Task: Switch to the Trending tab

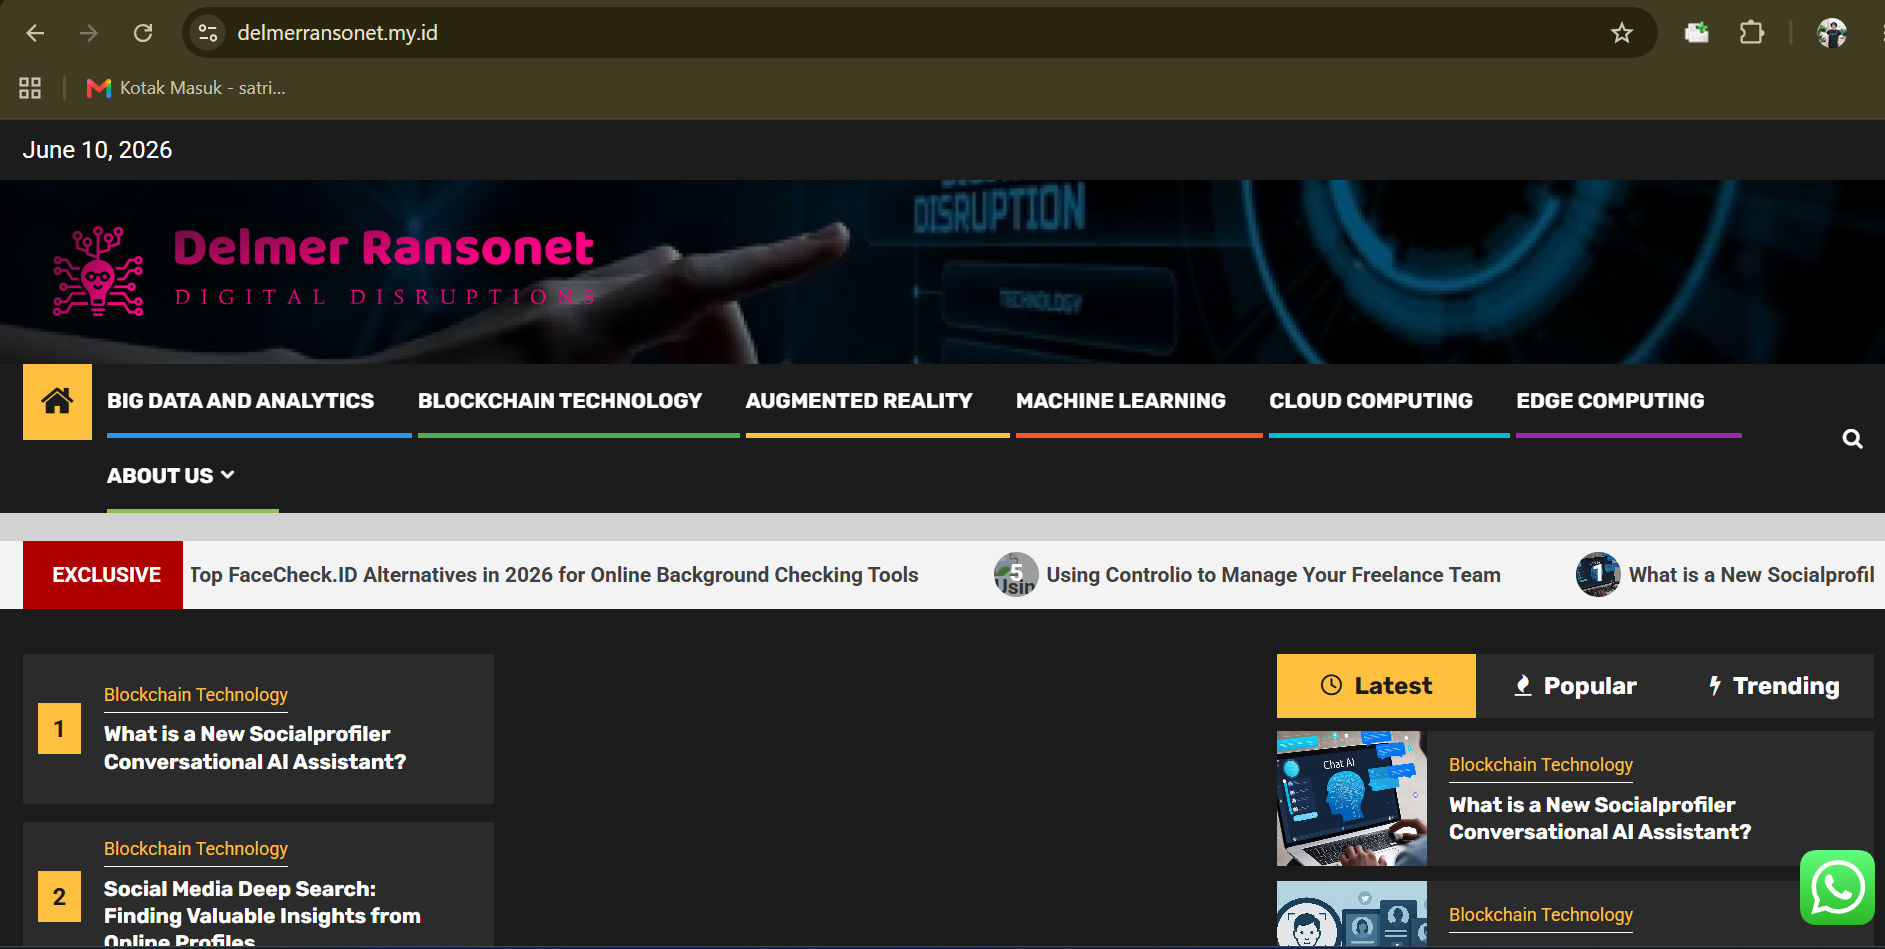Action: tap(1773, 686)
